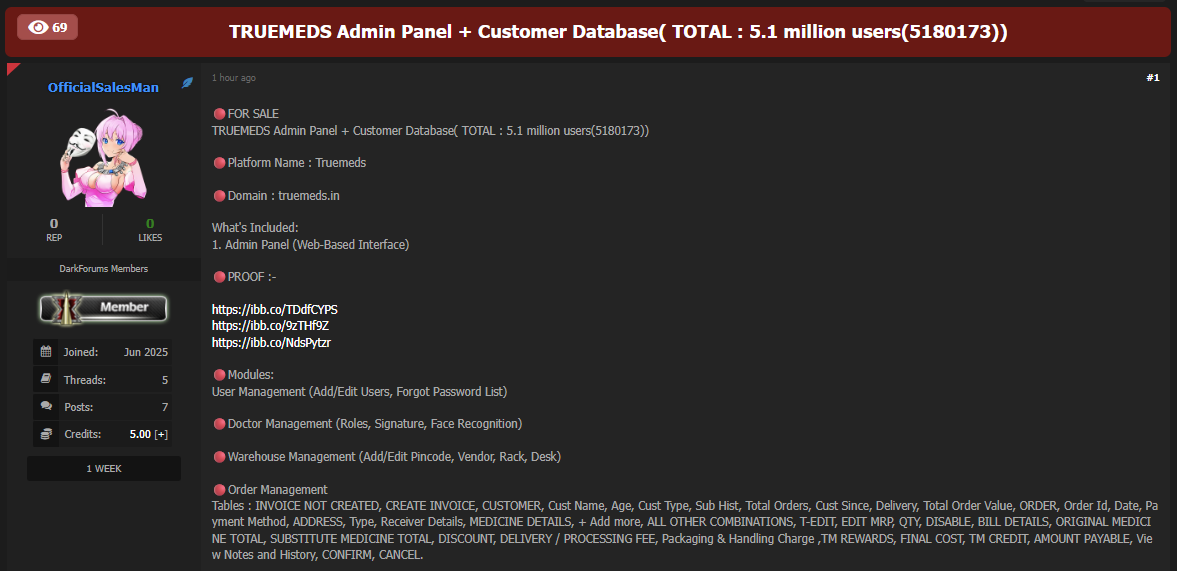Click the Posts speech bubbles icon

pyautogui.click(x=45, y=407)
